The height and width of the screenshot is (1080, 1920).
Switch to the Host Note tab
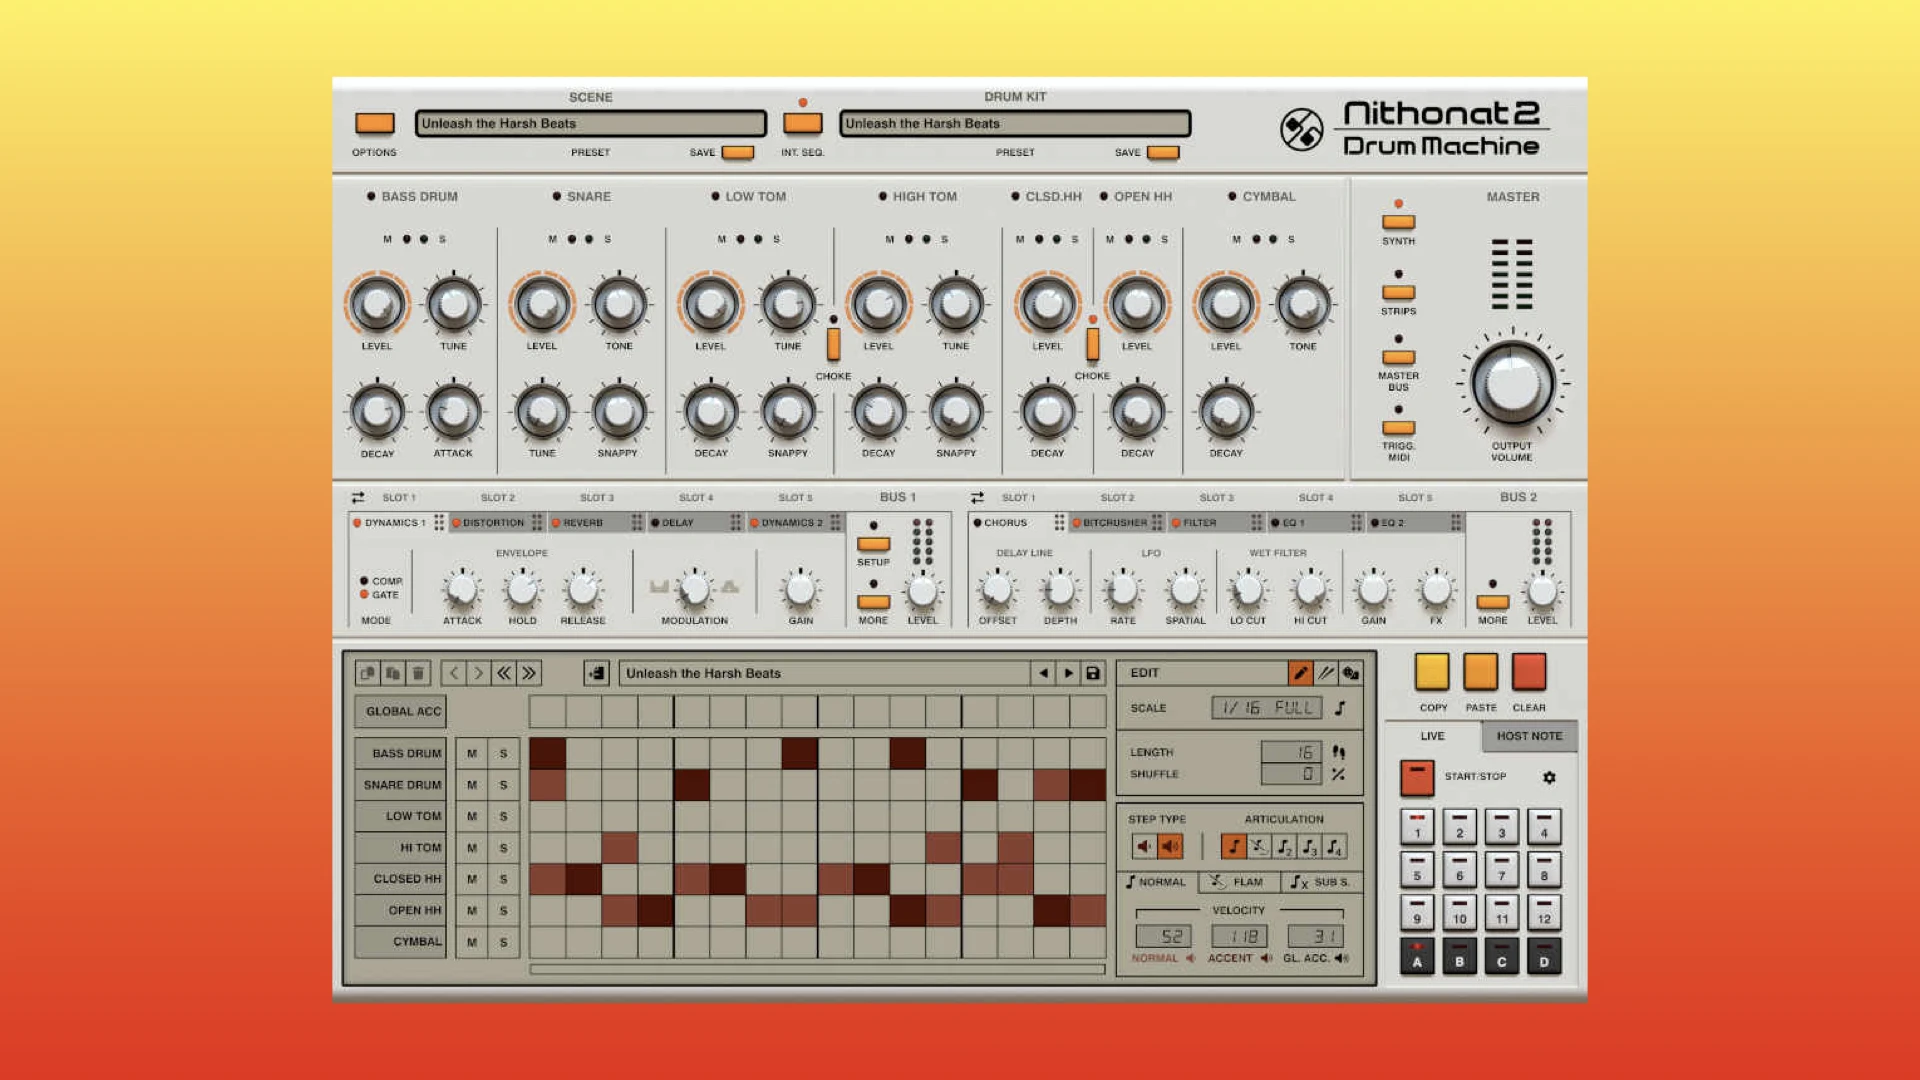[x=1528, y=736]
